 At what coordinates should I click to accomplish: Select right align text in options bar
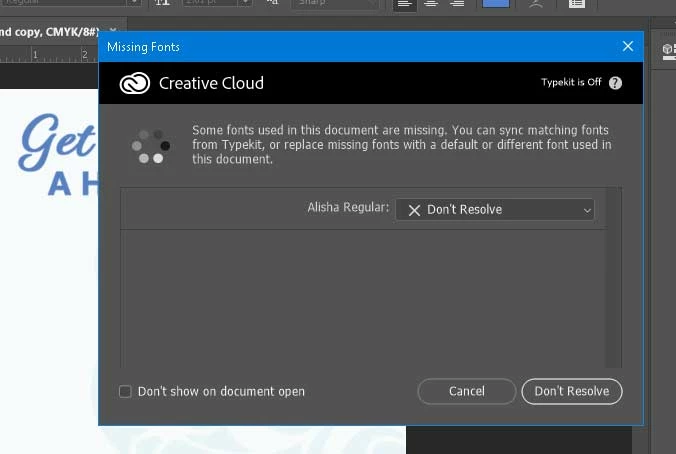(x=457, y=4)
